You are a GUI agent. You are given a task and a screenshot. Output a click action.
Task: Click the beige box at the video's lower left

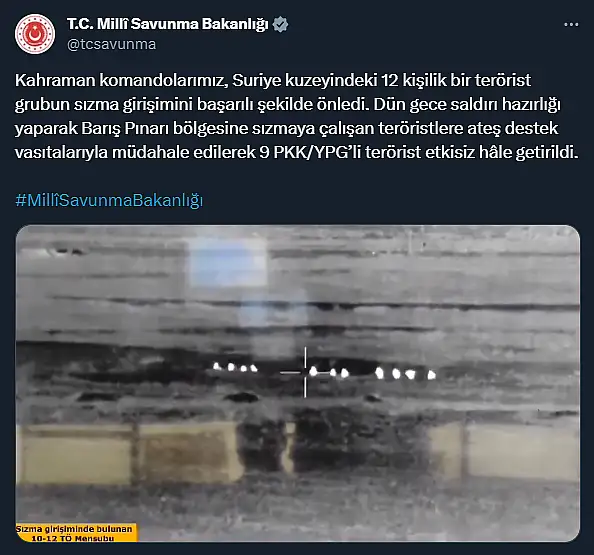[x=76, y=453]
